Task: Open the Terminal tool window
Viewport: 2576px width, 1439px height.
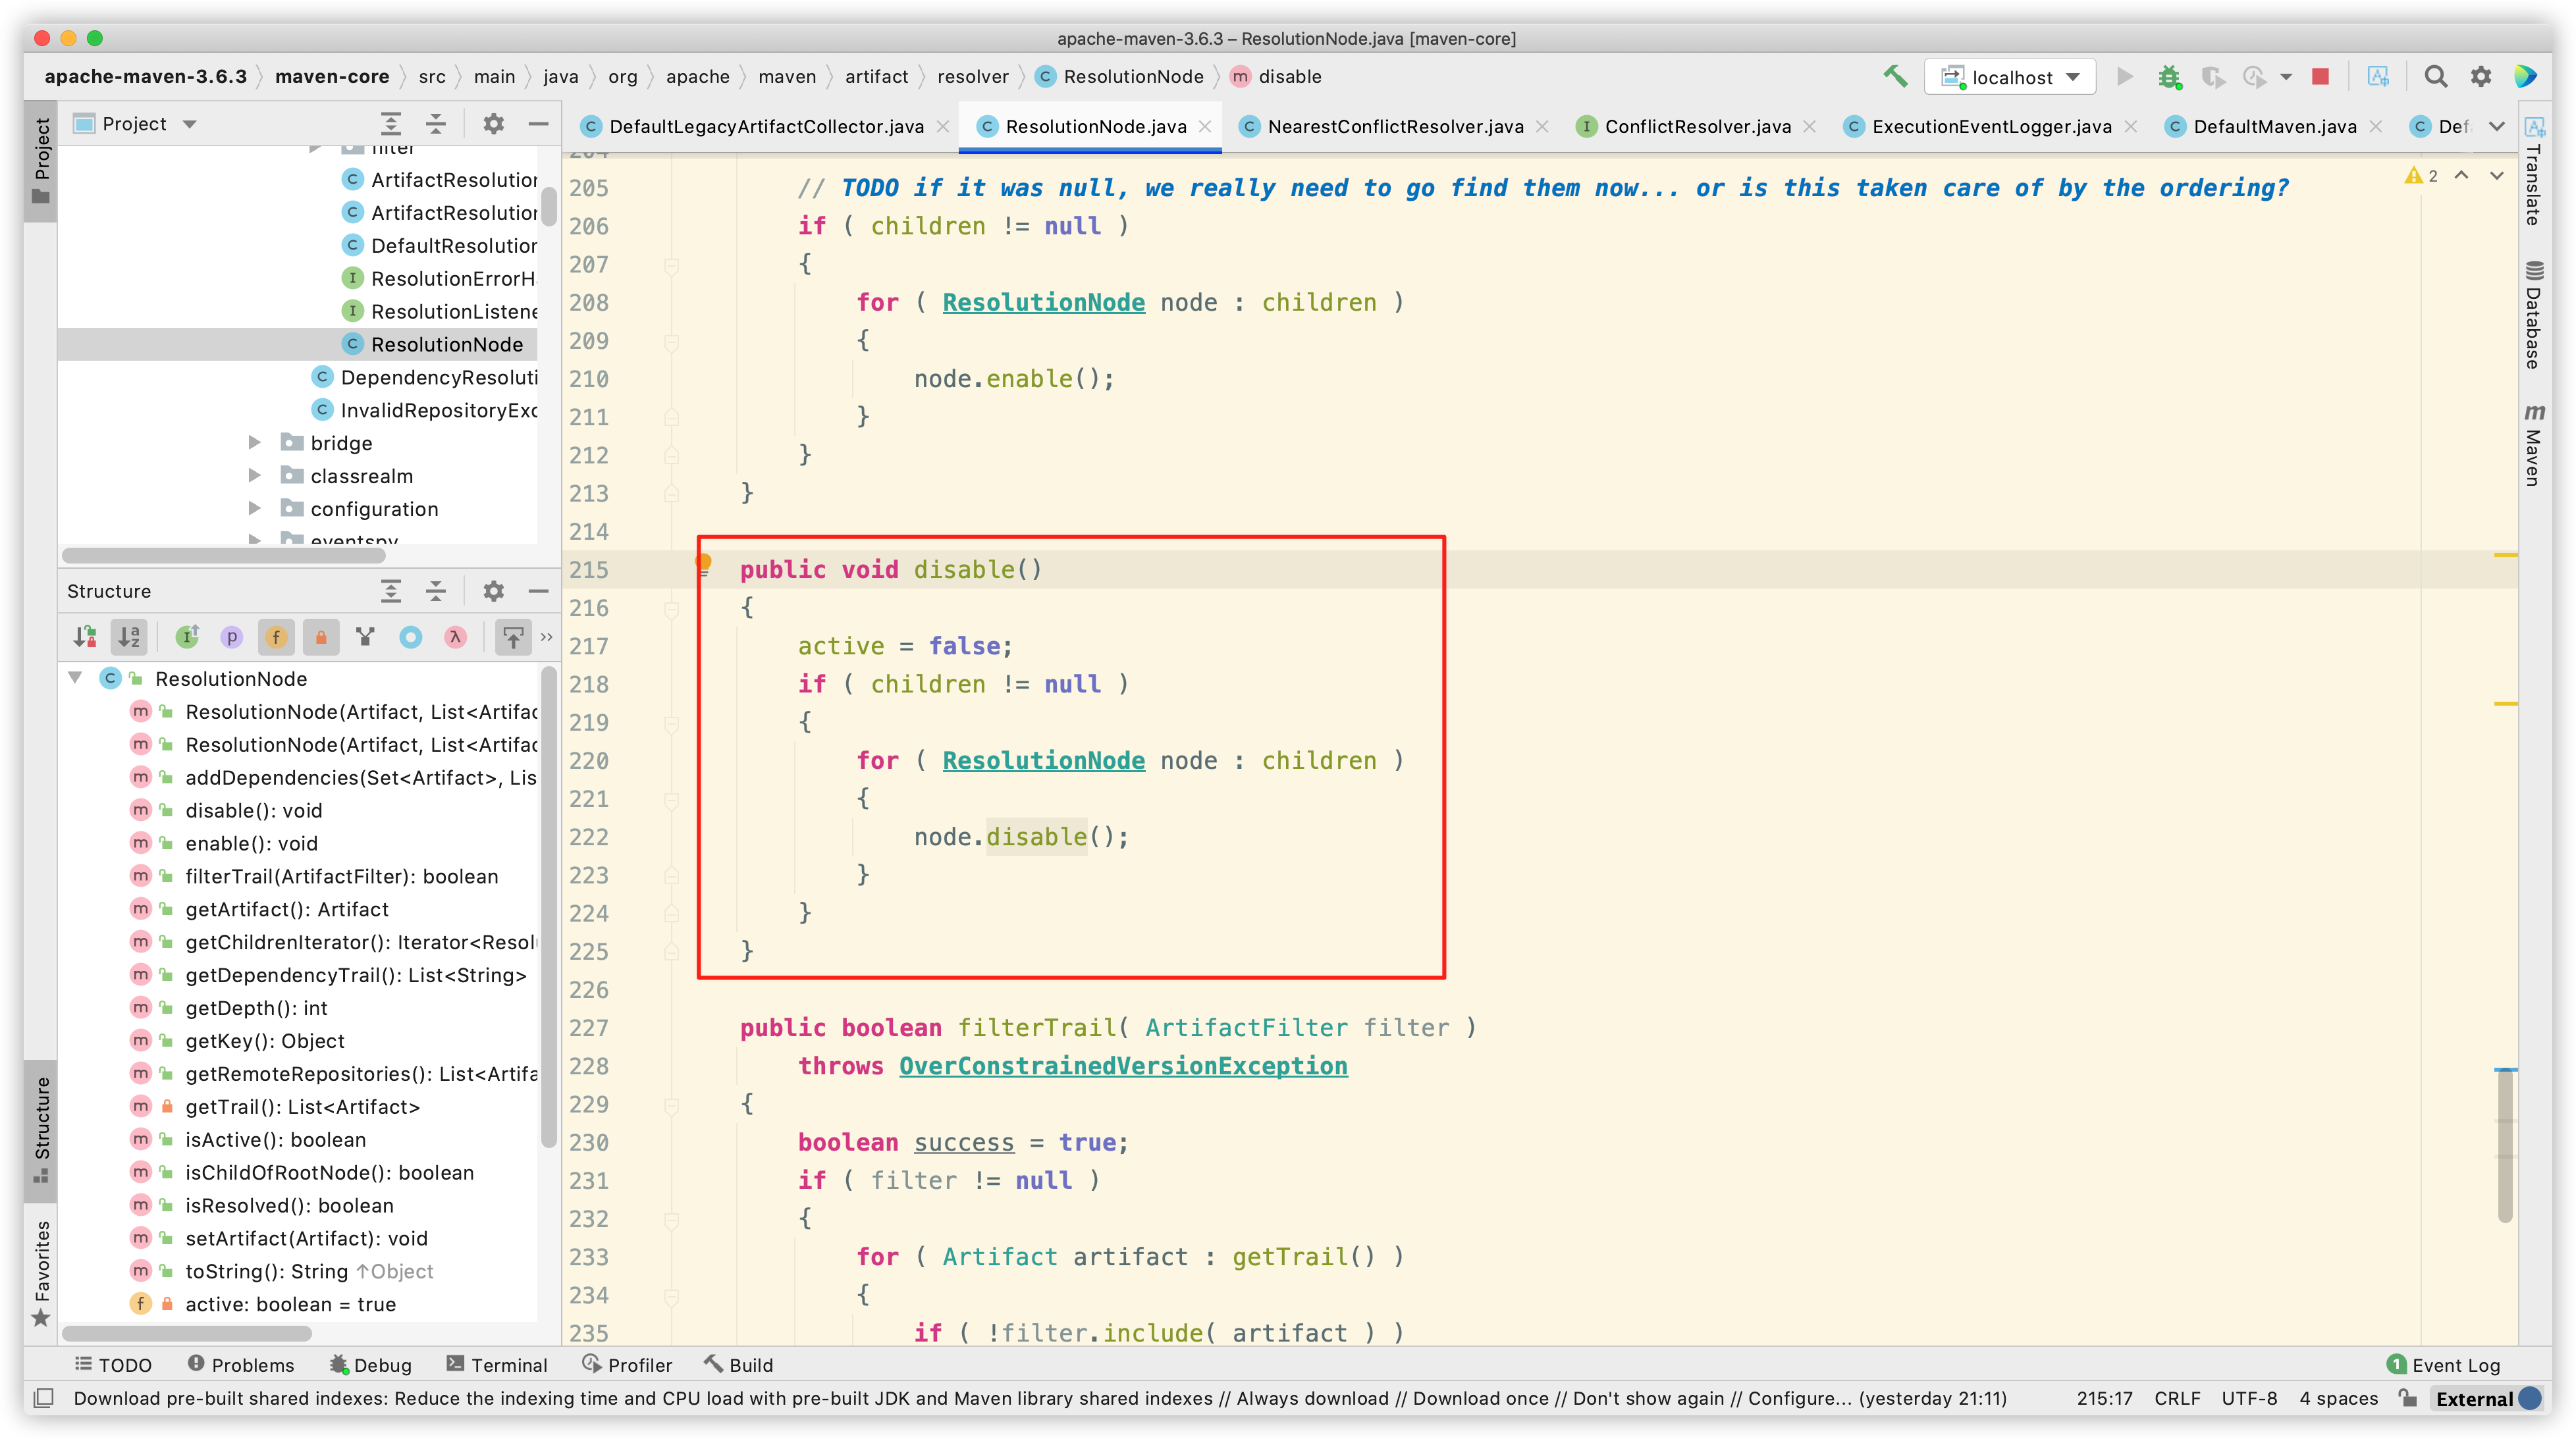Action: click(497, 1364)
